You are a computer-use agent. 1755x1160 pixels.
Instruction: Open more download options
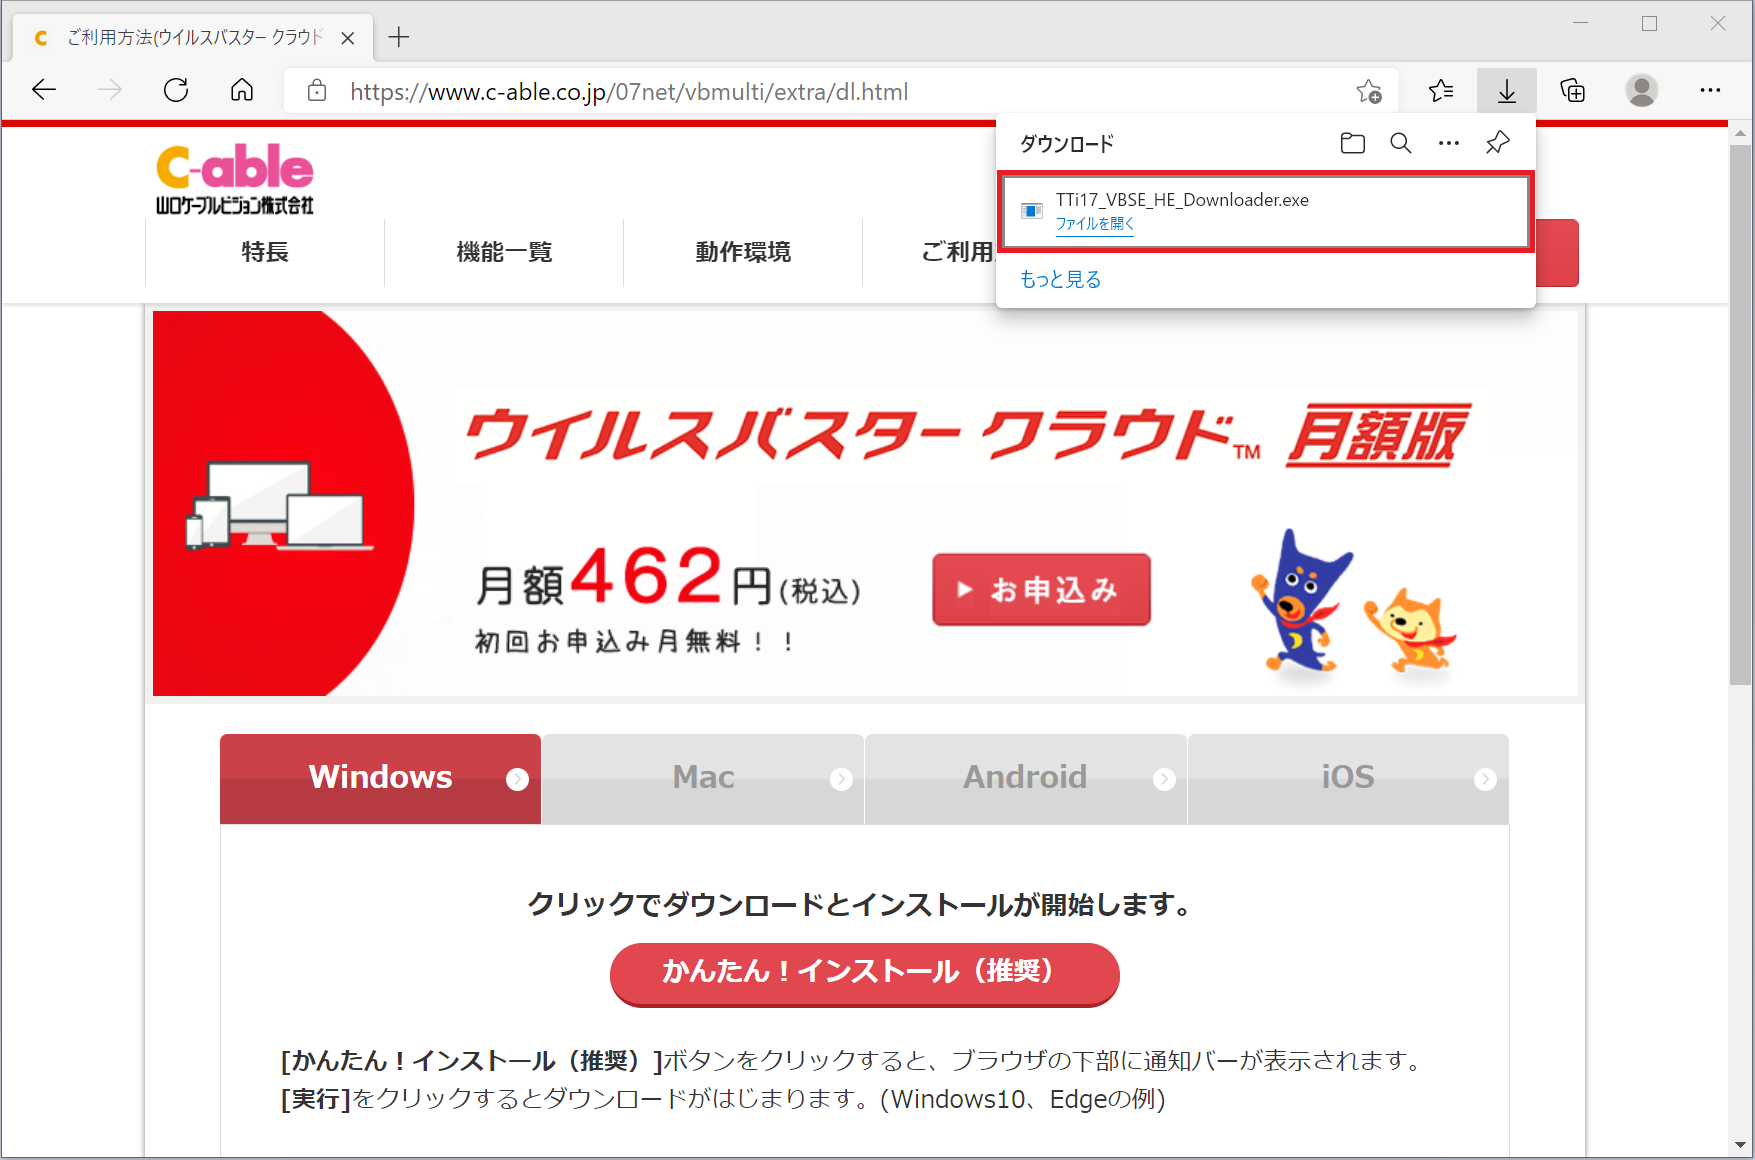point(1449,143)
